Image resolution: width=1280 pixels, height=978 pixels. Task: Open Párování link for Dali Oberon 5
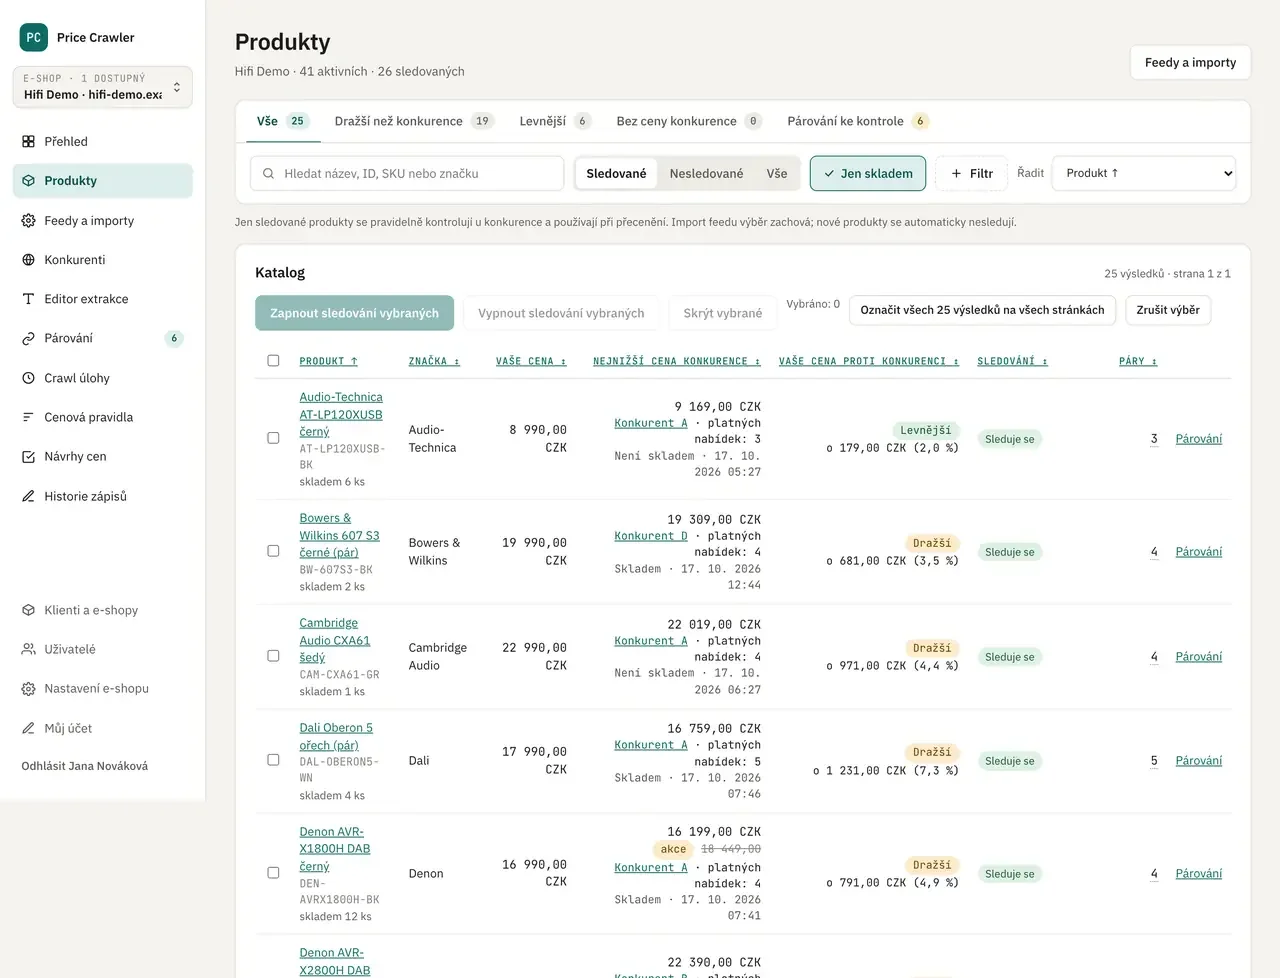click(1199, 761)
